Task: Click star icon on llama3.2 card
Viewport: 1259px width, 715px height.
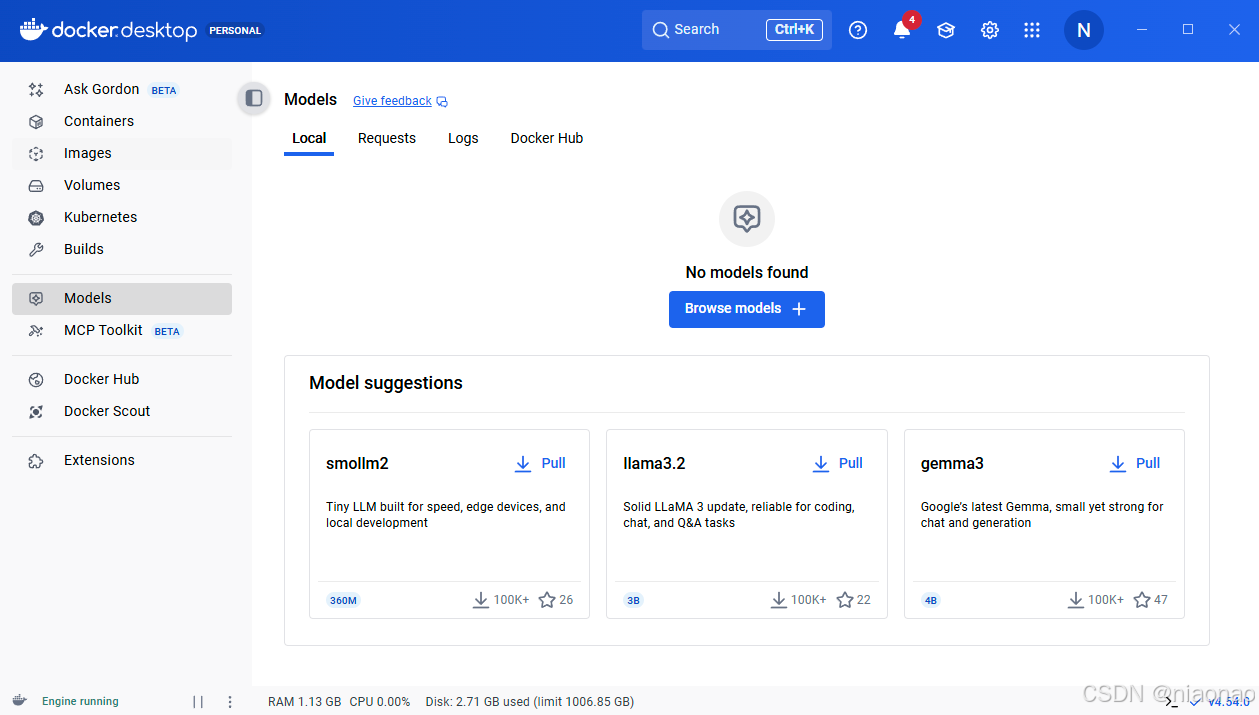Action: 845,600
